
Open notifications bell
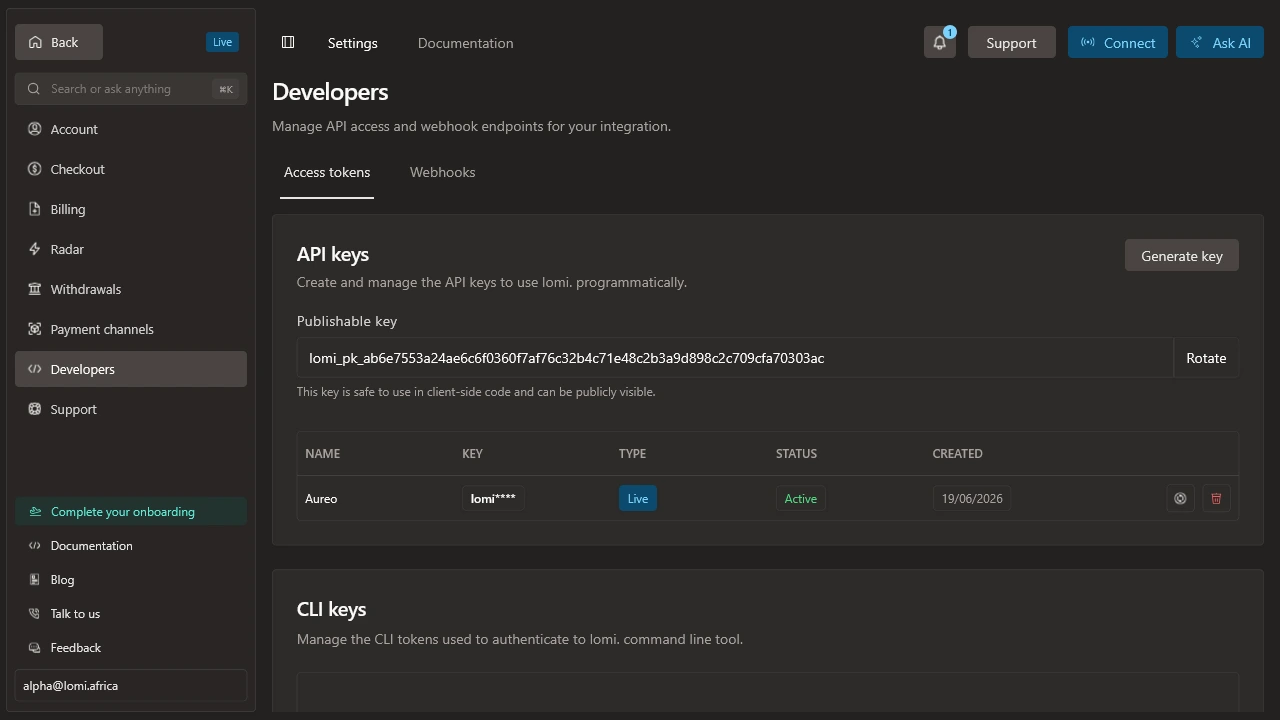(x=940, y=42)
